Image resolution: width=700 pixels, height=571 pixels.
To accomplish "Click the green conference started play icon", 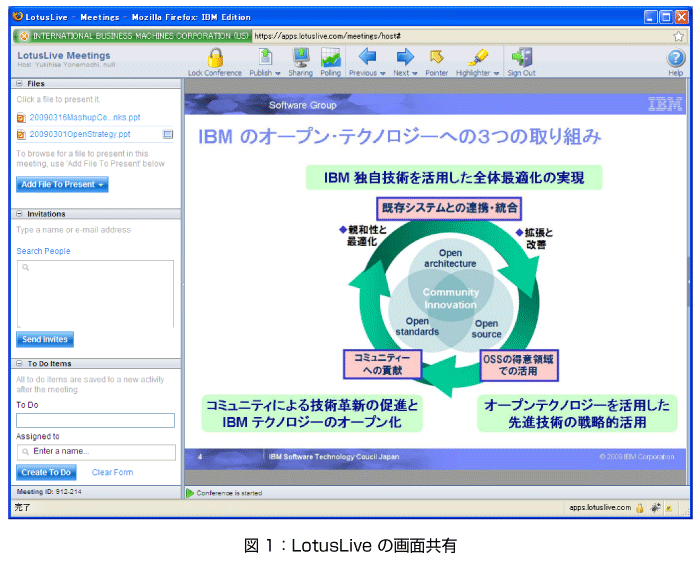I will [x=190, y=493].
